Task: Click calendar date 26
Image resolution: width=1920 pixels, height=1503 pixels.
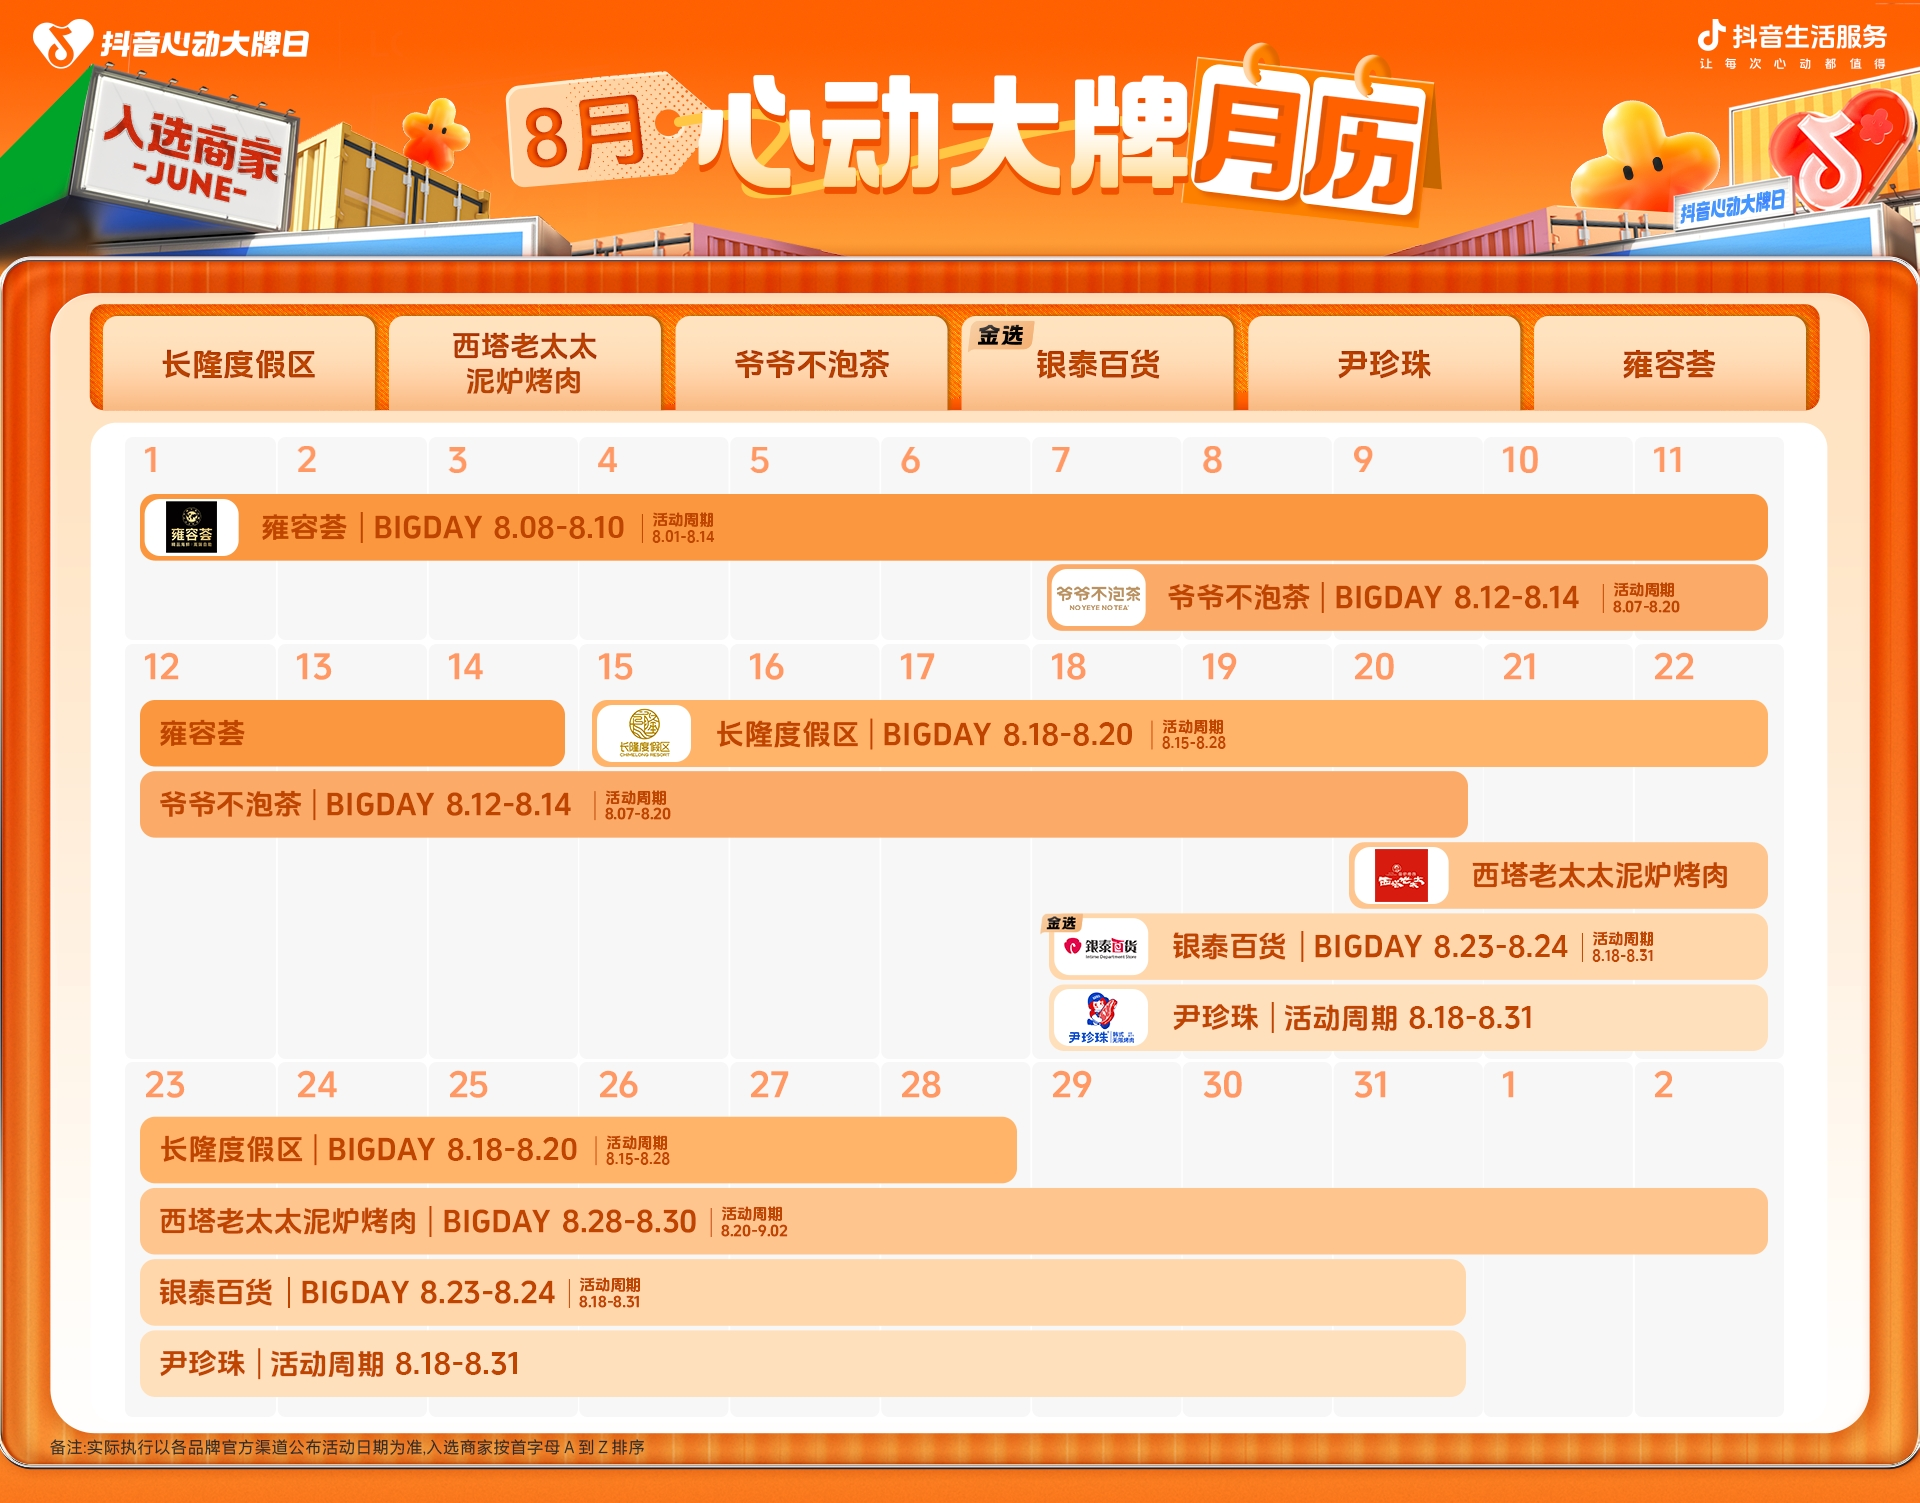Action: click(618, 1085)
